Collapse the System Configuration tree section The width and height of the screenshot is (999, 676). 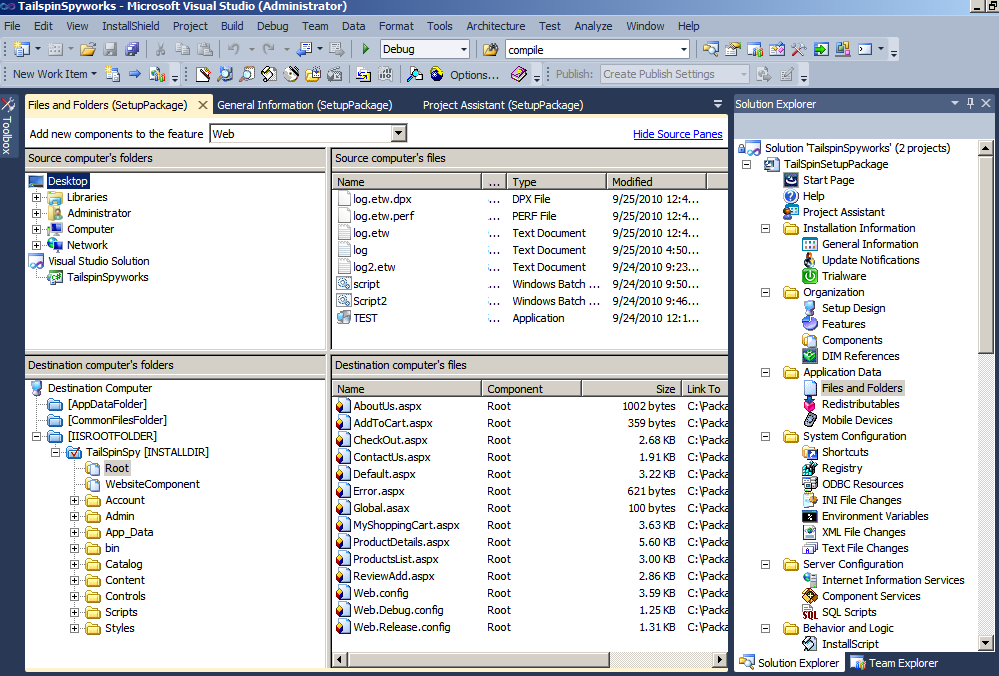coord(765,436)
